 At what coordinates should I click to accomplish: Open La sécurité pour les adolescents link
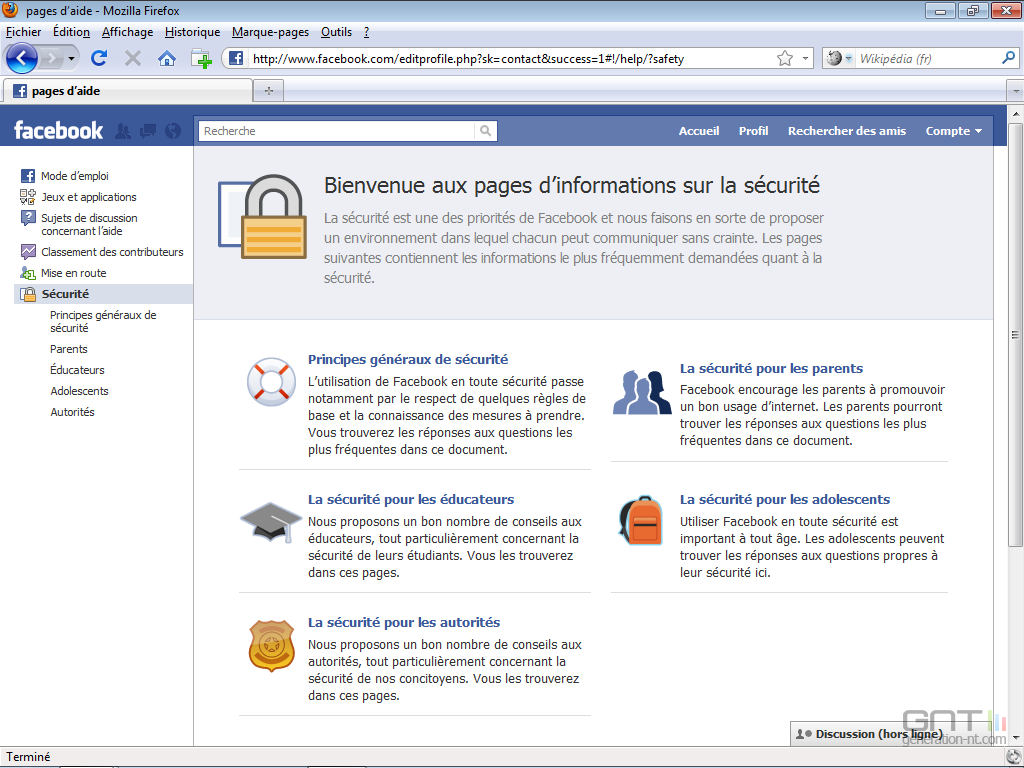click(x=784, y=500)
